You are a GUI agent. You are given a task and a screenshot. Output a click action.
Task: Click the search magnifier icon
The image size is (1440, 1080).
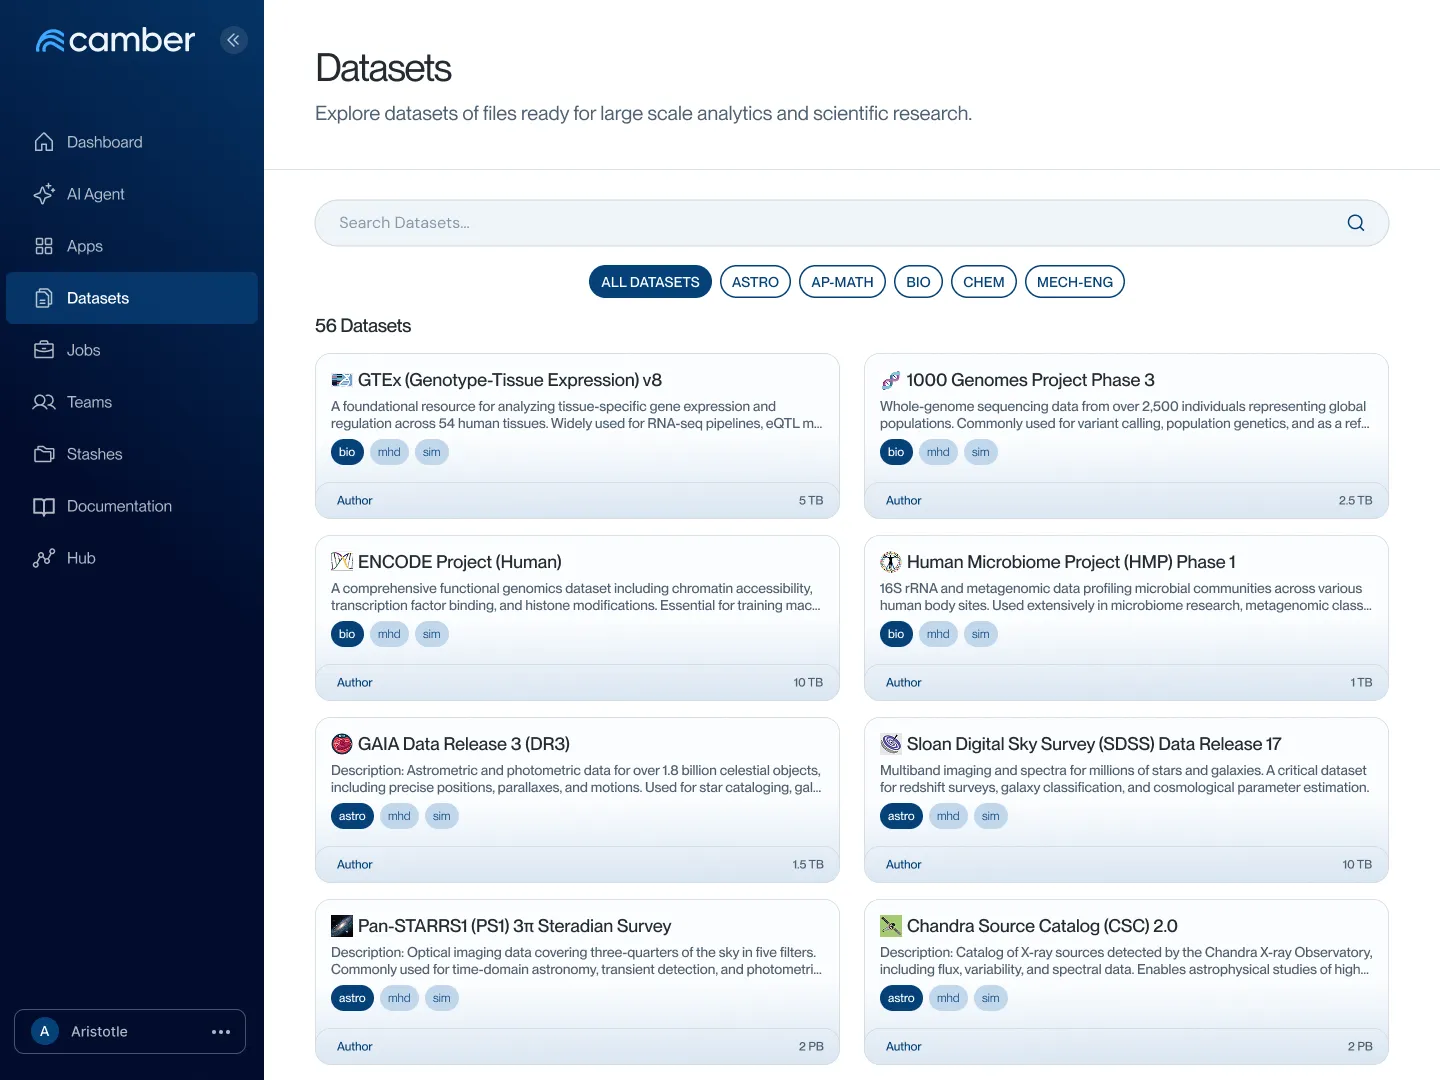coord(1356,223)
